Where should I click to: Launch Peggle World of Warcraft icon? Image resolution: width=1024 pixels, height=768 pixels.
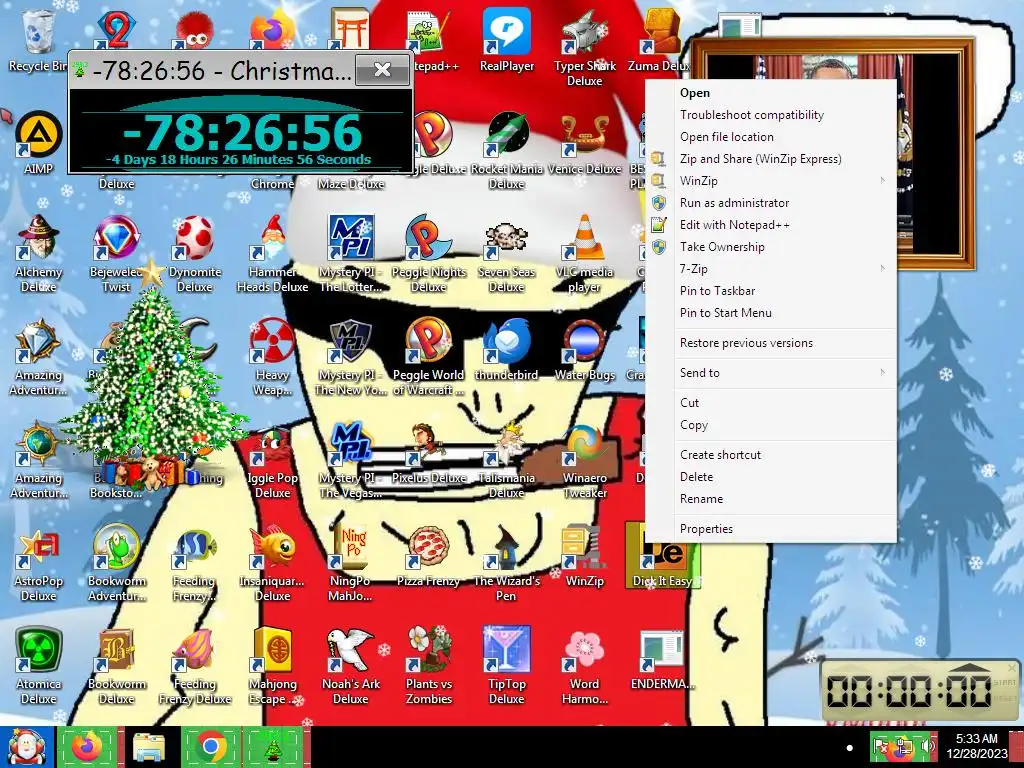pos(428,357)
